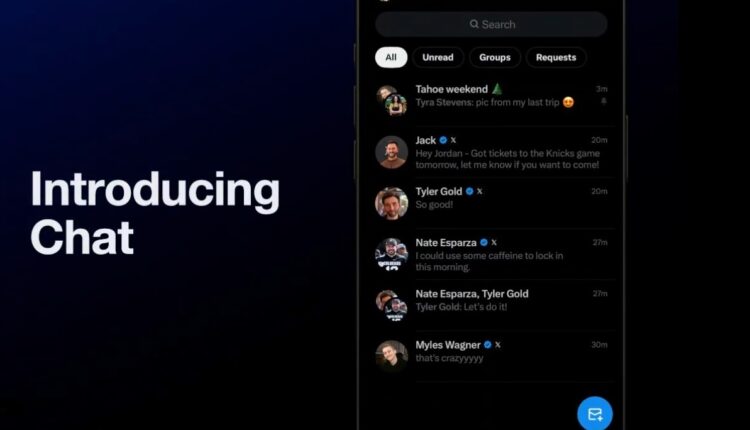This screenshot has height=430, width=750.
Task: Open the Nate Esparza, Tyler Gold group chat
Action: click(x=493, y=305)
